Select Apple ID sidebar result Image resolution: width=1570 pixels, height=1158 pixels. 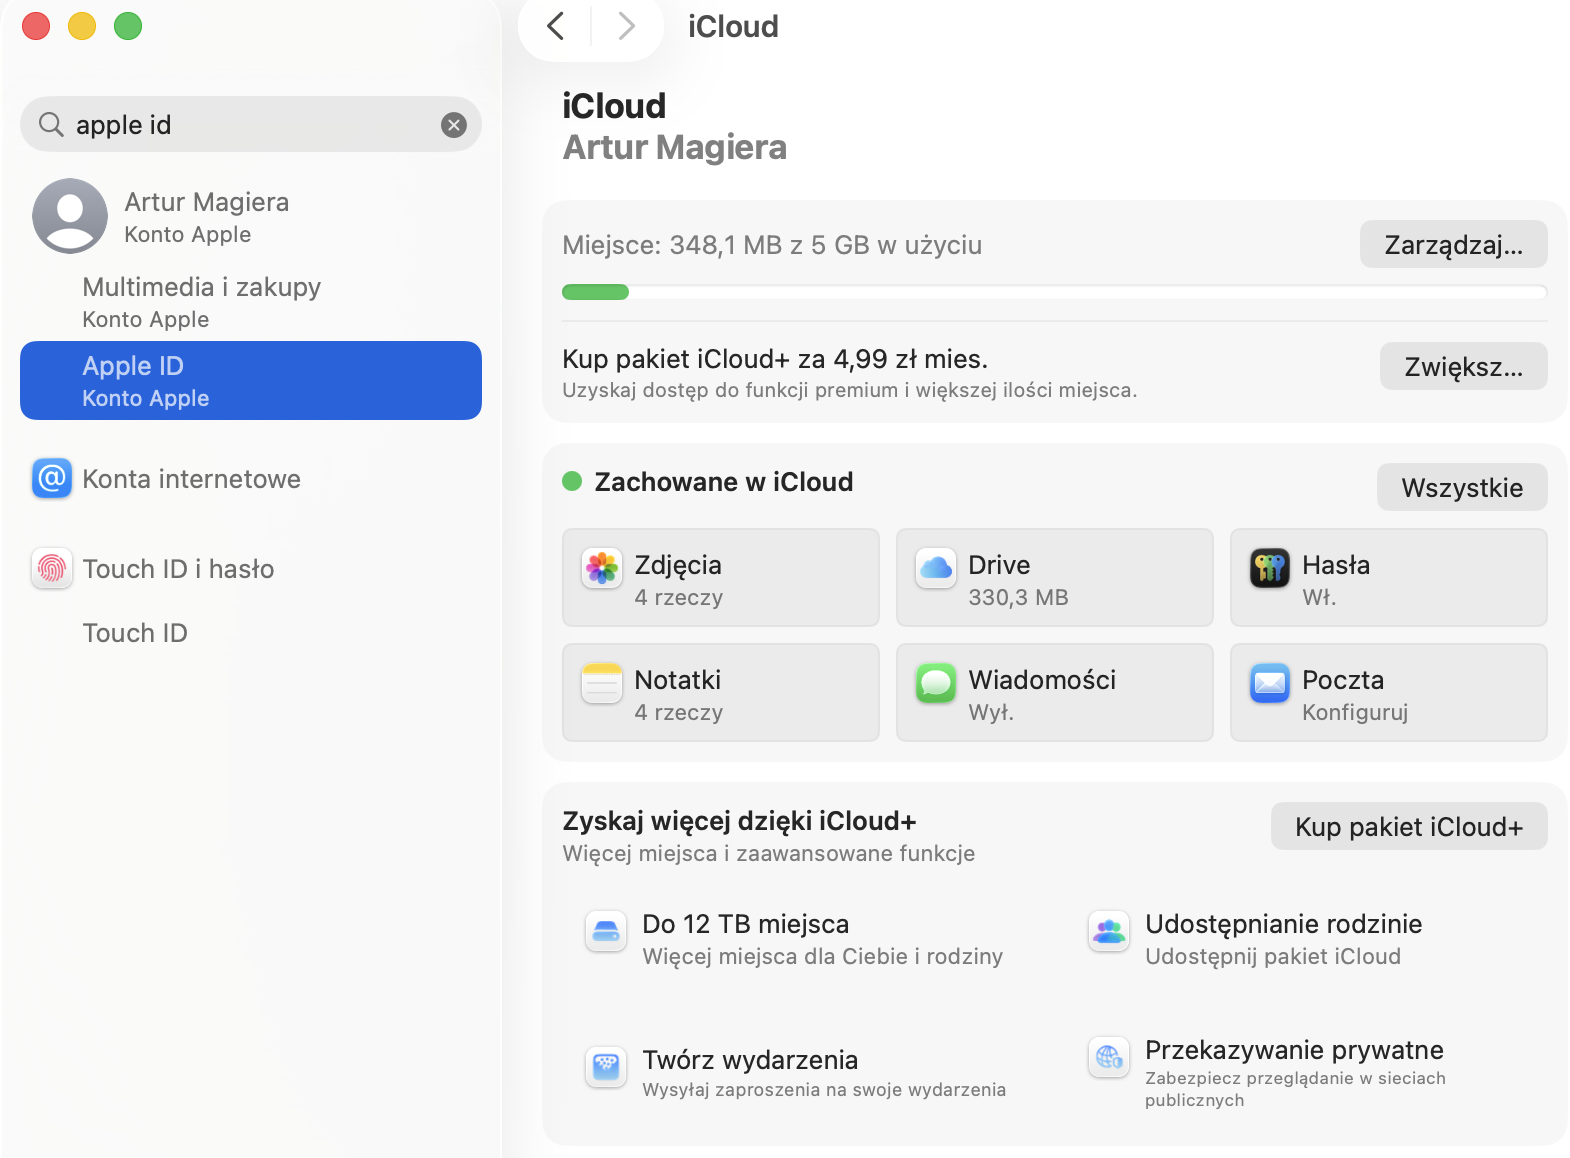(251, 380)
